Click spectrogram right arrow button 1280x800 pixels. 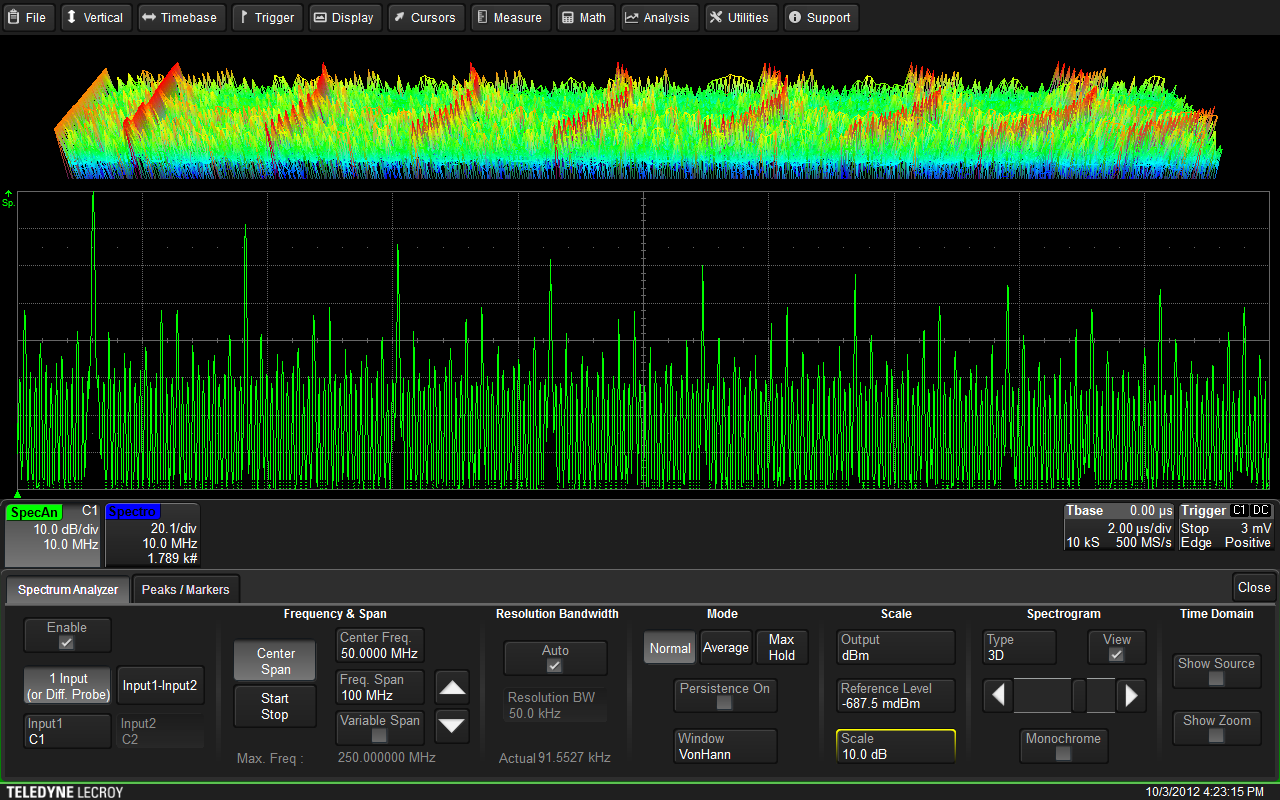[1131, 695]
